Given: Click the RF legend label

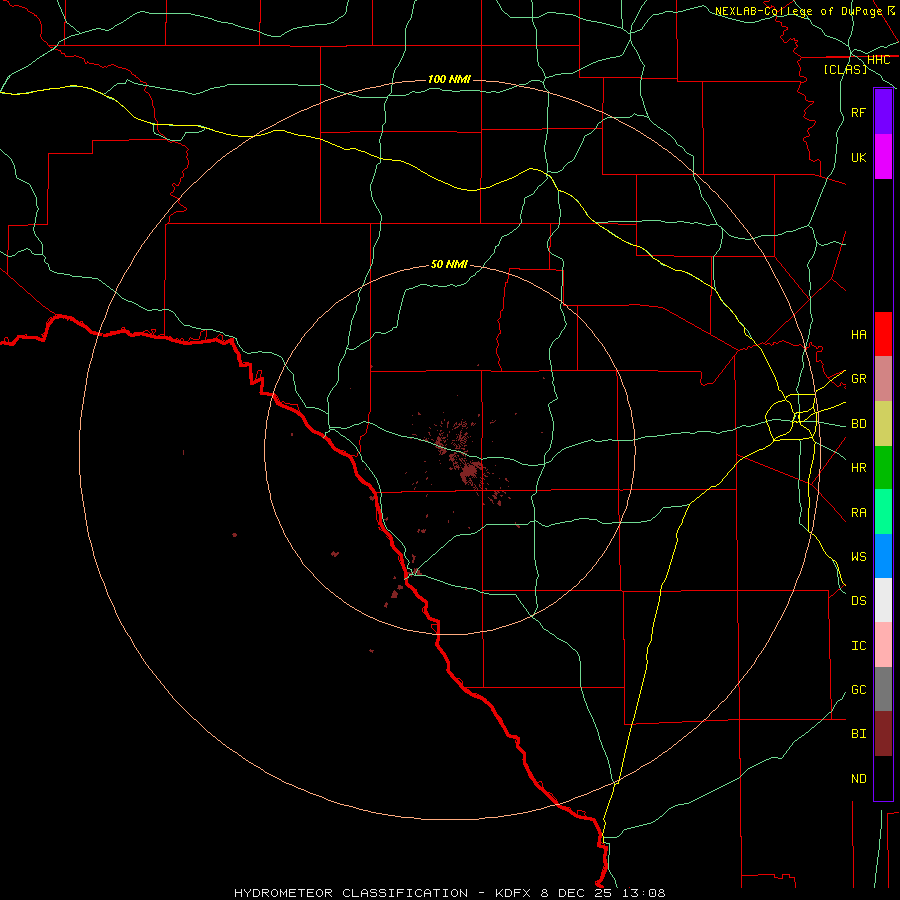Looking at the screenshot, I should tap(859, 112).
